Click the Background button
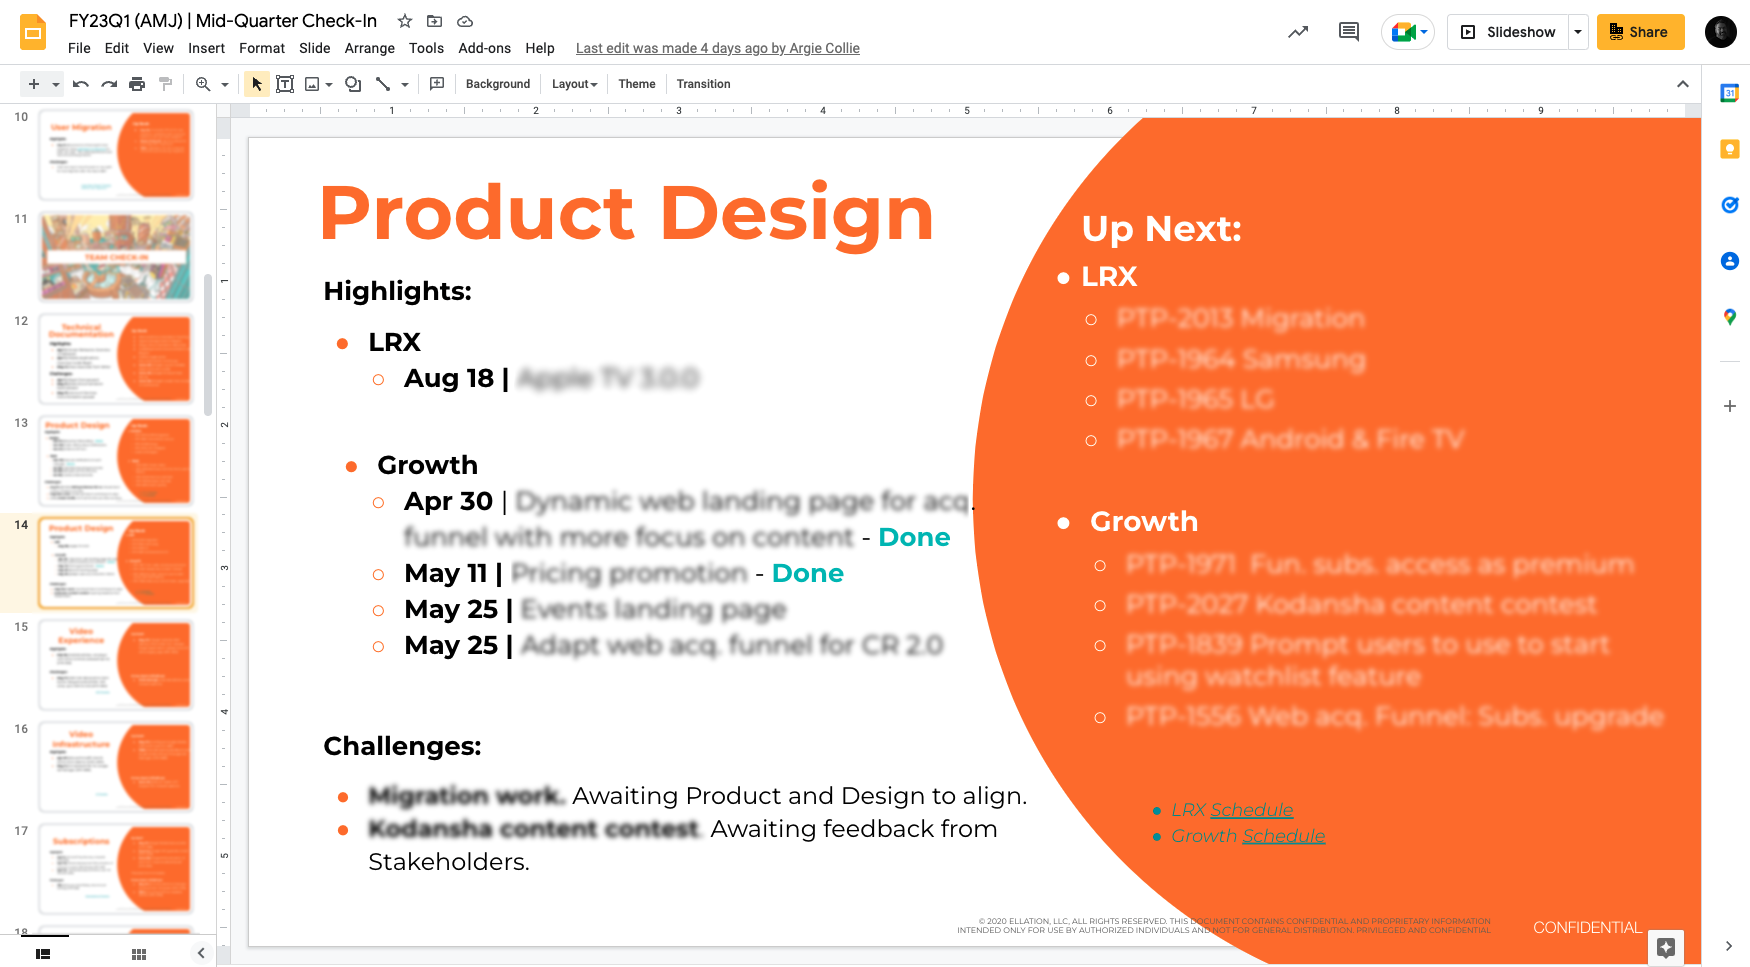 coord(498,84)
